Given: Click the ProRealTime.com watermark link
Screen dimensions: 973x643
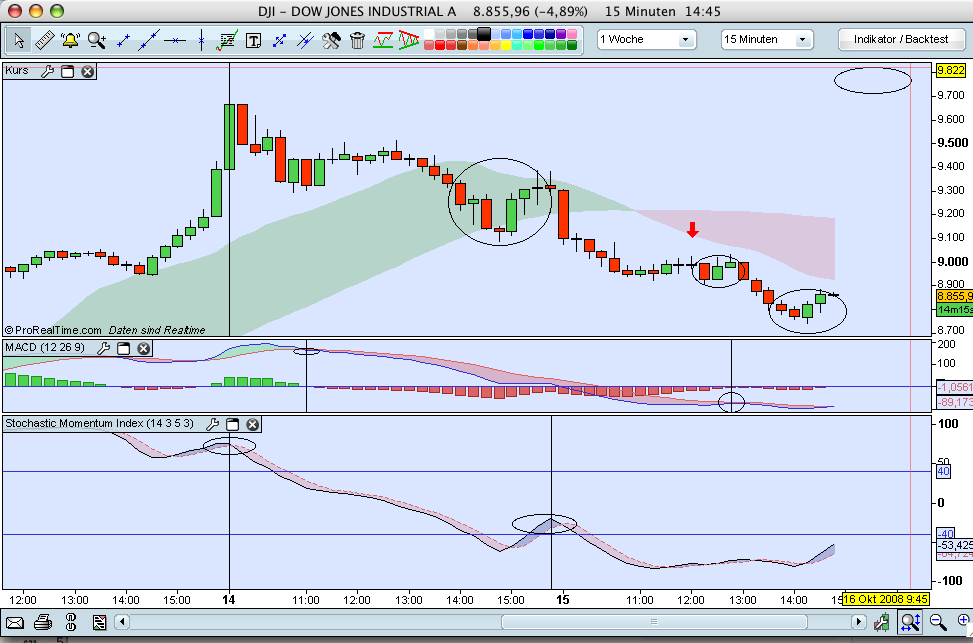Looking at the screenshot, I should pyautogui.click(x=53, y=330).
